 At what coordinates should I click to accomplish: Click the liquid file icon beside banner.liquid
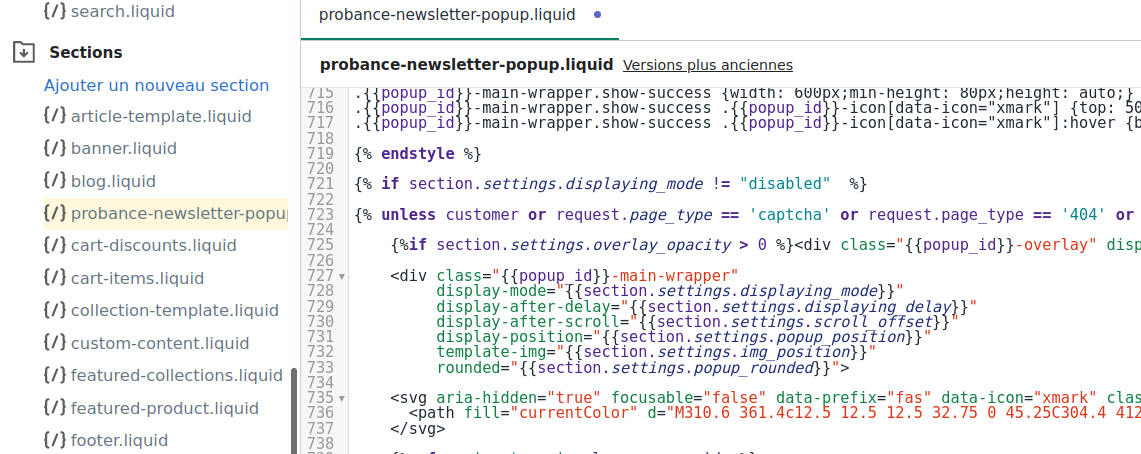click(x=55, y=148)
